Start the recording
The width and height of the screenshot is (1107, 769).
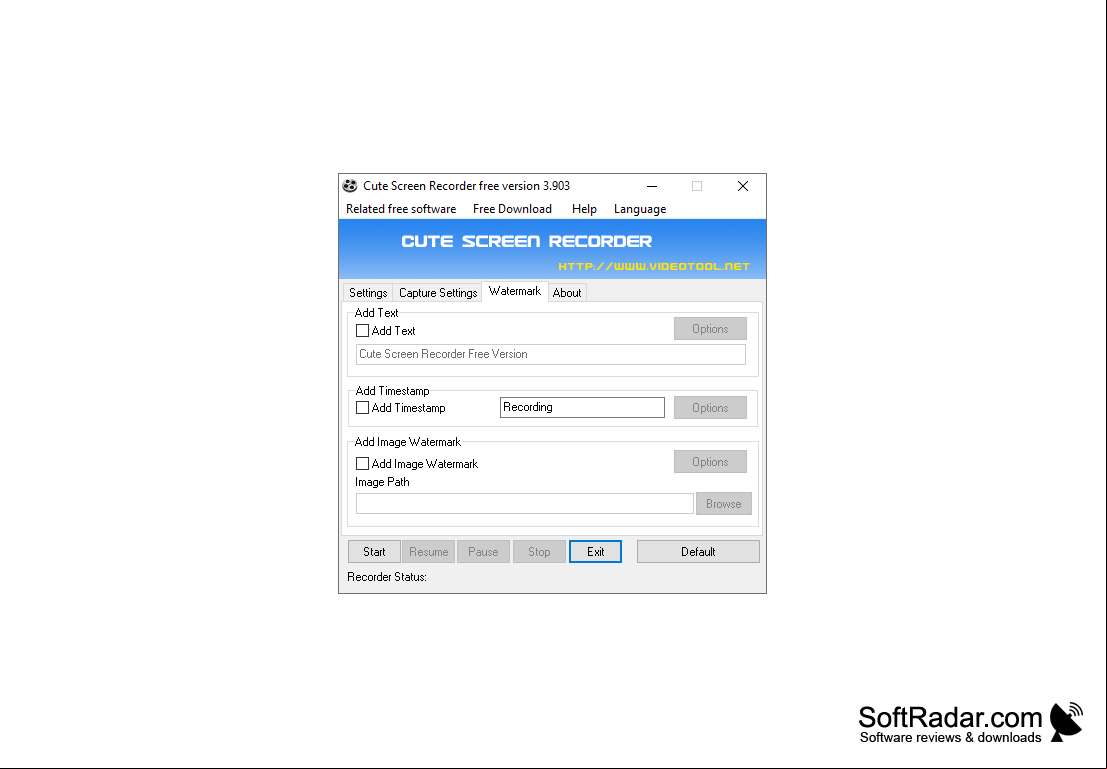click(374, 552)
